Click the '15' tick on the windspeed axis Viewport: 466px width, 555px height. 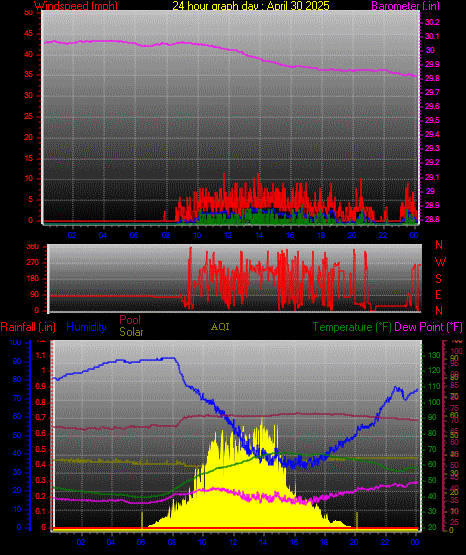(x=28, y=159)
